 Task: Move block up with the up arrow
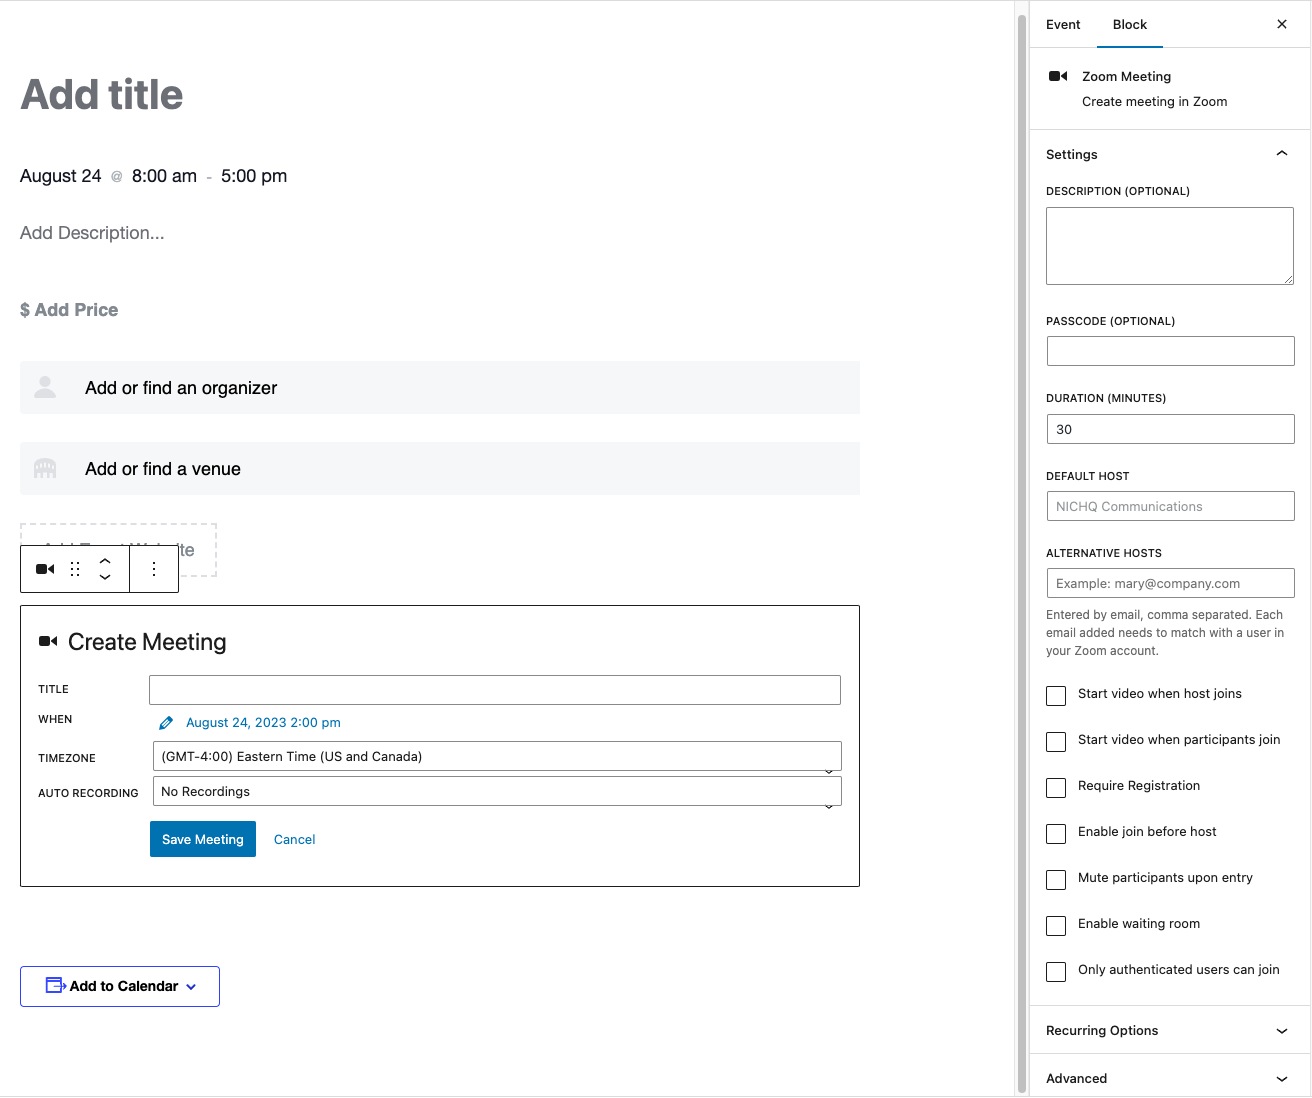pos(105,561)
